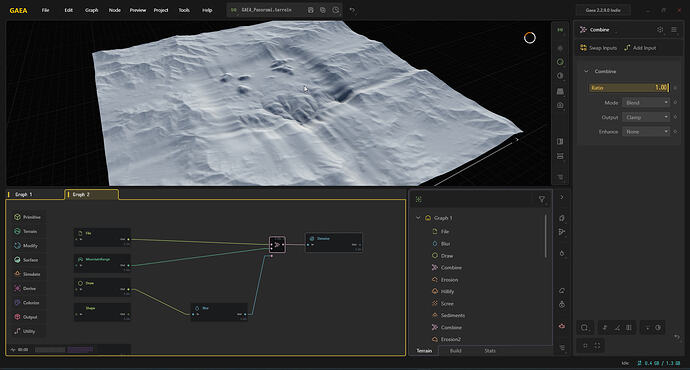Select the Draw node in graph

pyautogui.click(x=102, y=287)
